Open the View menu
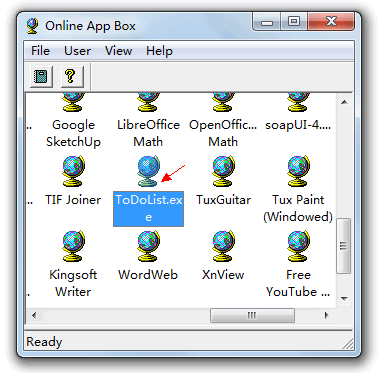379x373 pixels. click(118, 51)
